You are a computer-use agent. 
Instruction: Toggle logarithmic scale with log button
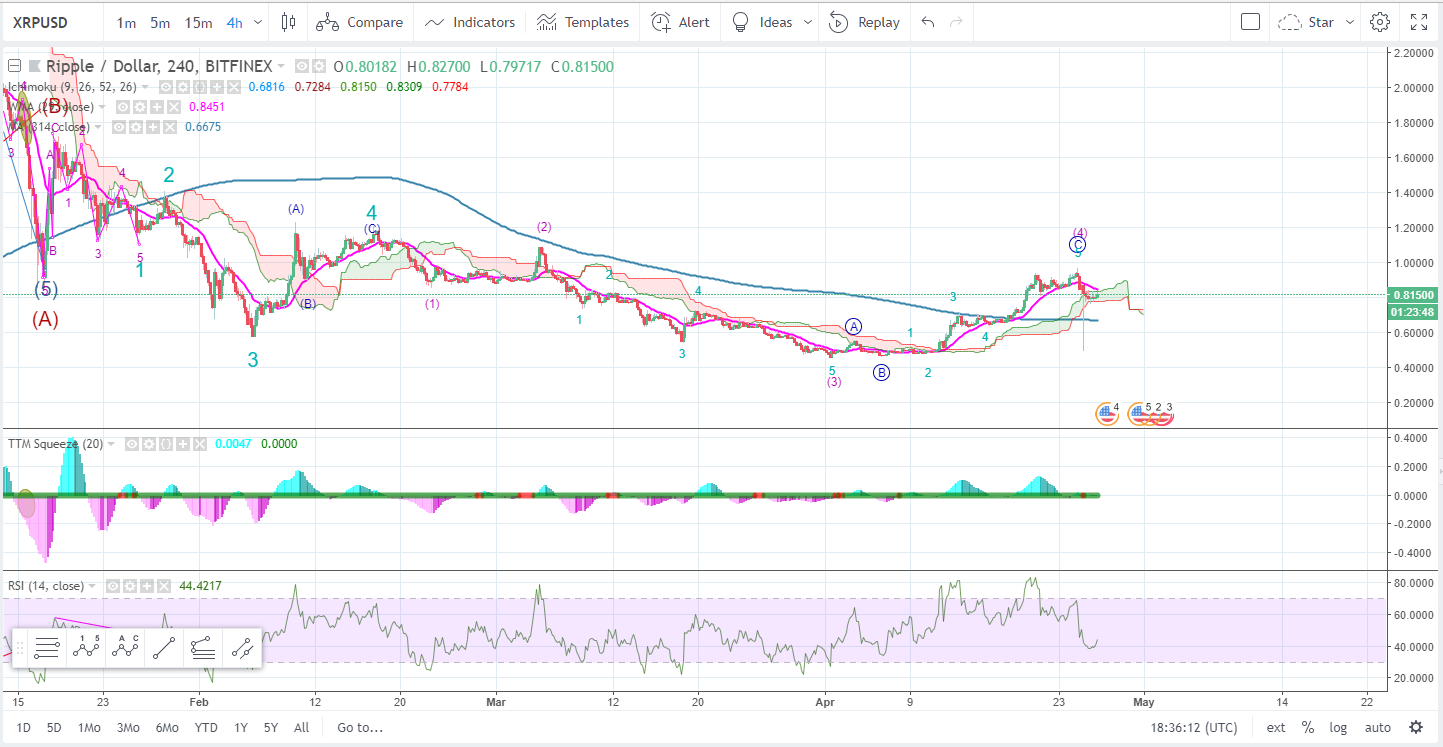point(1338,727)
